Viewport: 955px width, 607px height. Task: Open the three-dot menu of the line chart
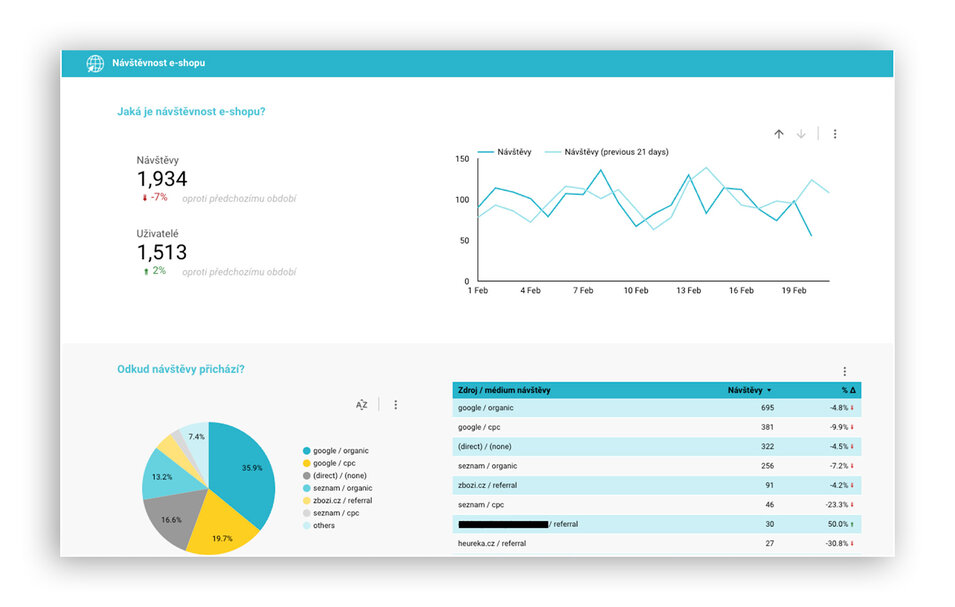pyautogui.click(x=835, y=134)
